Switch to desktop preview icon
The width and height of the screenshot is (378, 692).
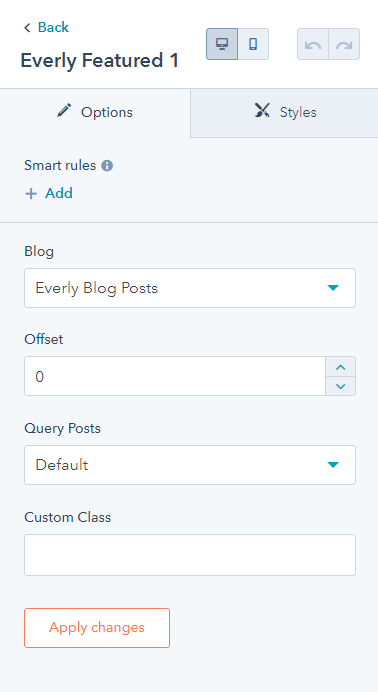222,44
